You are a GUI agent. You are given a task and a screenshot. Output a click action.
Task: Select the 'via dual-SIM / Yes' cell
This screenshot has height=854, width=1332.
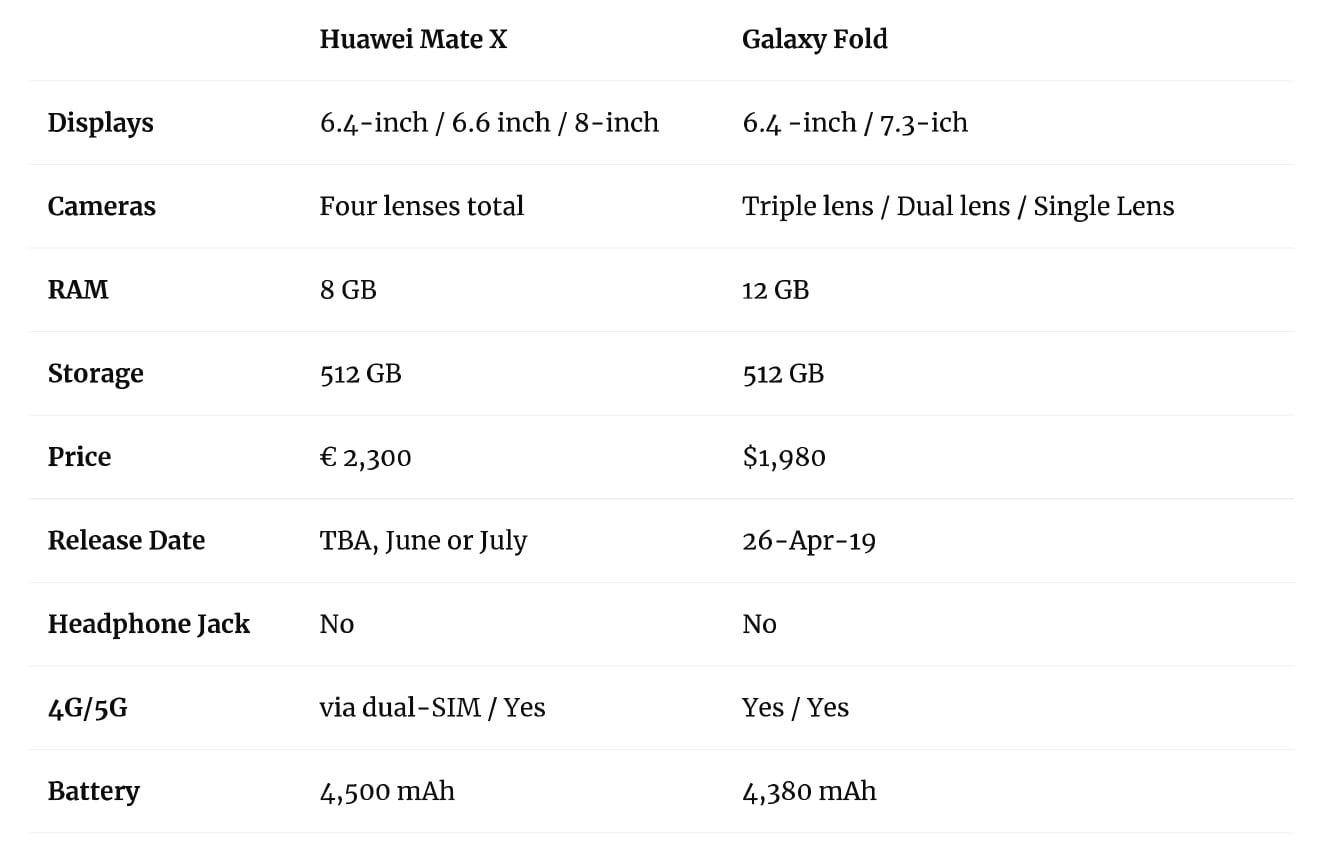(432, 708)
